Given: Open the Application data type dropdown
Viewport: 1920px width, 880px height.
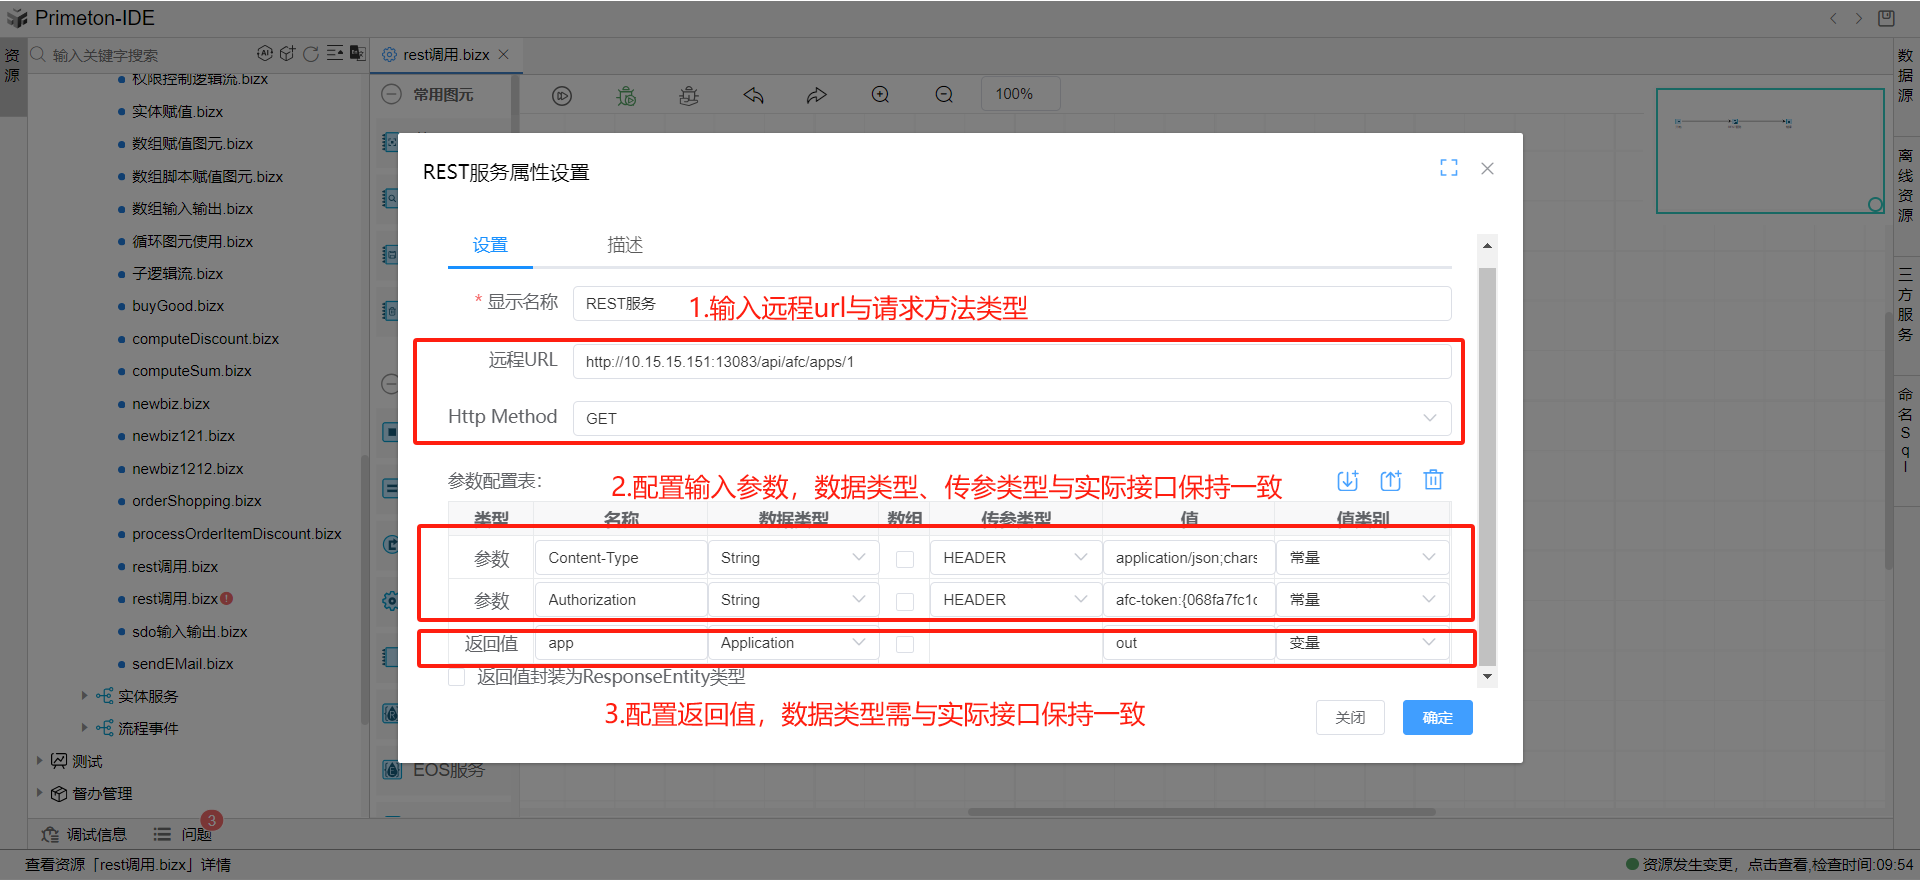Looking at the screenshot, I should pos(792,643).
